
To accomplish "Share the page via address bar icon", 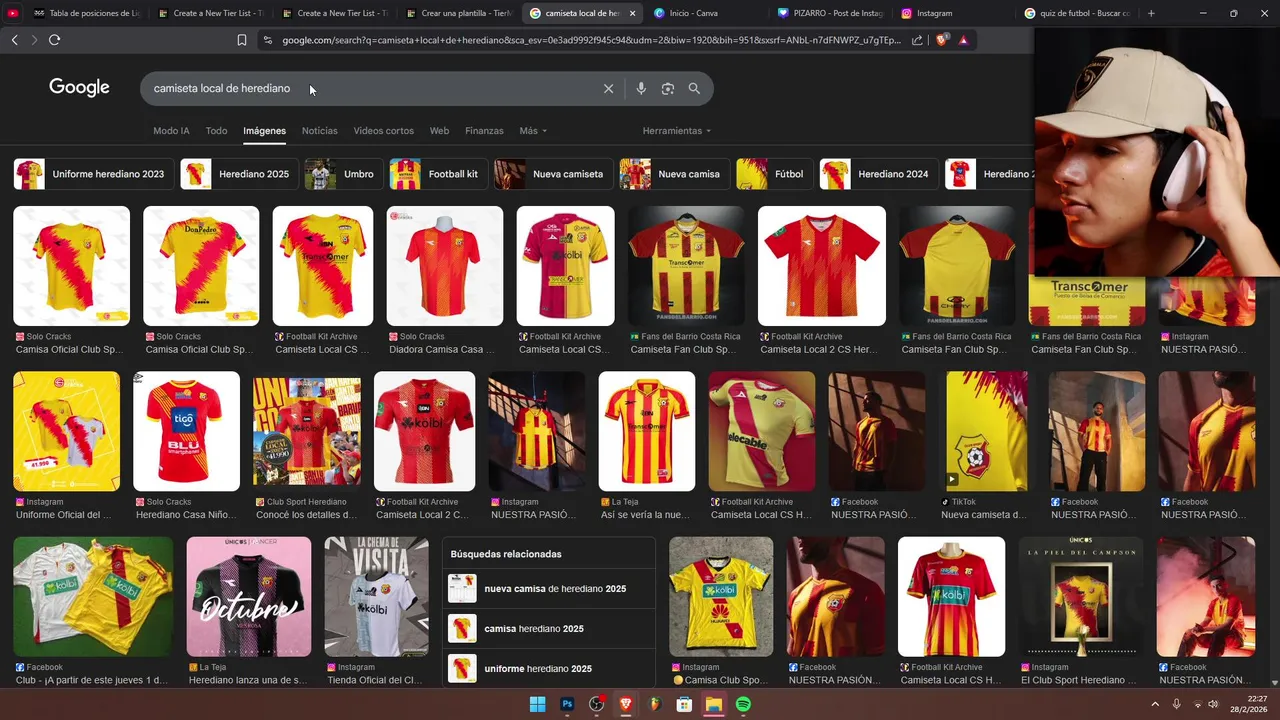I will [x=917, y=40].
